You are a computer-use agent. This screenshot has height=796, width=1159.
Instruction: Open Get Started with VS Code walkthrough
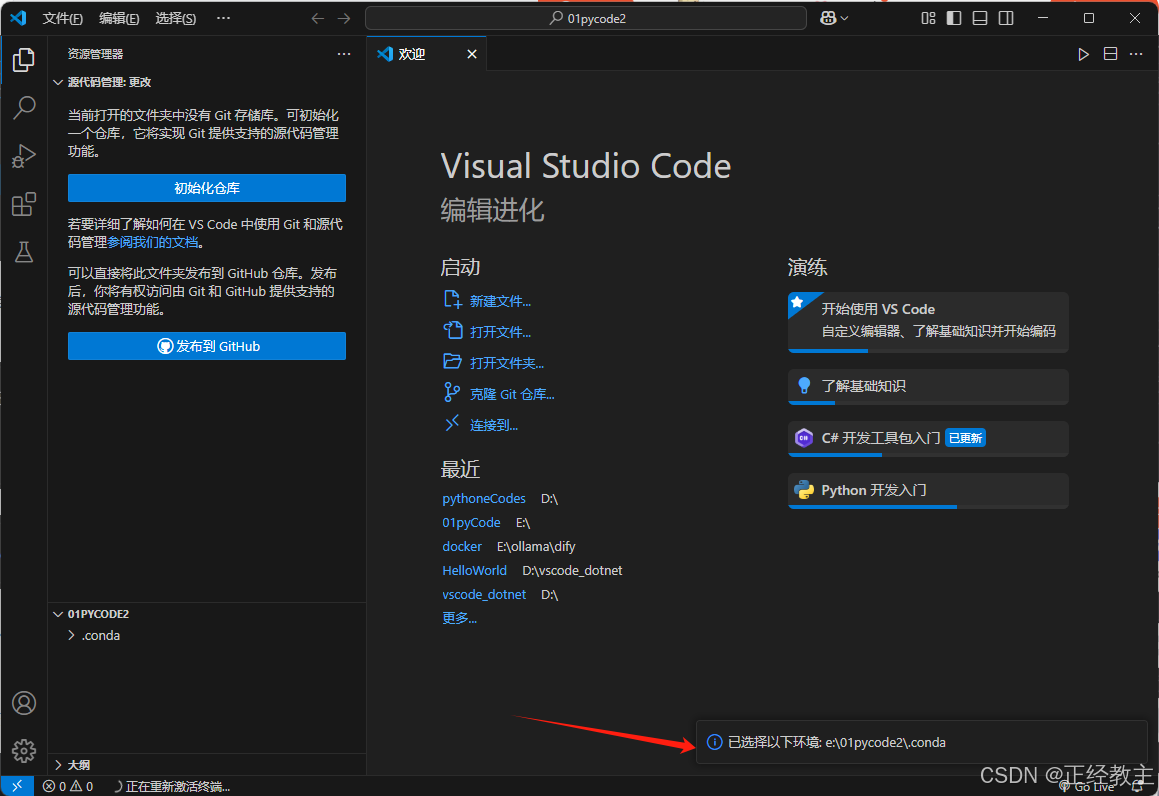click(928, 322)
